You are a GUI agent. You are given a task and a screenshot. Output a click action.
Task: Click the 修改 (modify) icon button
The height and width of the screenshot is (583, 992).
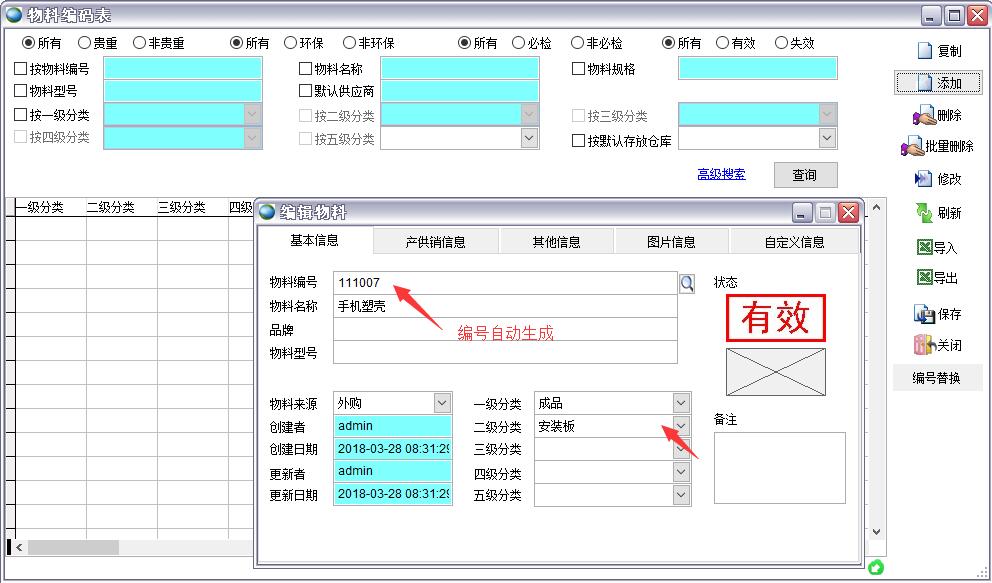[937, 179]
